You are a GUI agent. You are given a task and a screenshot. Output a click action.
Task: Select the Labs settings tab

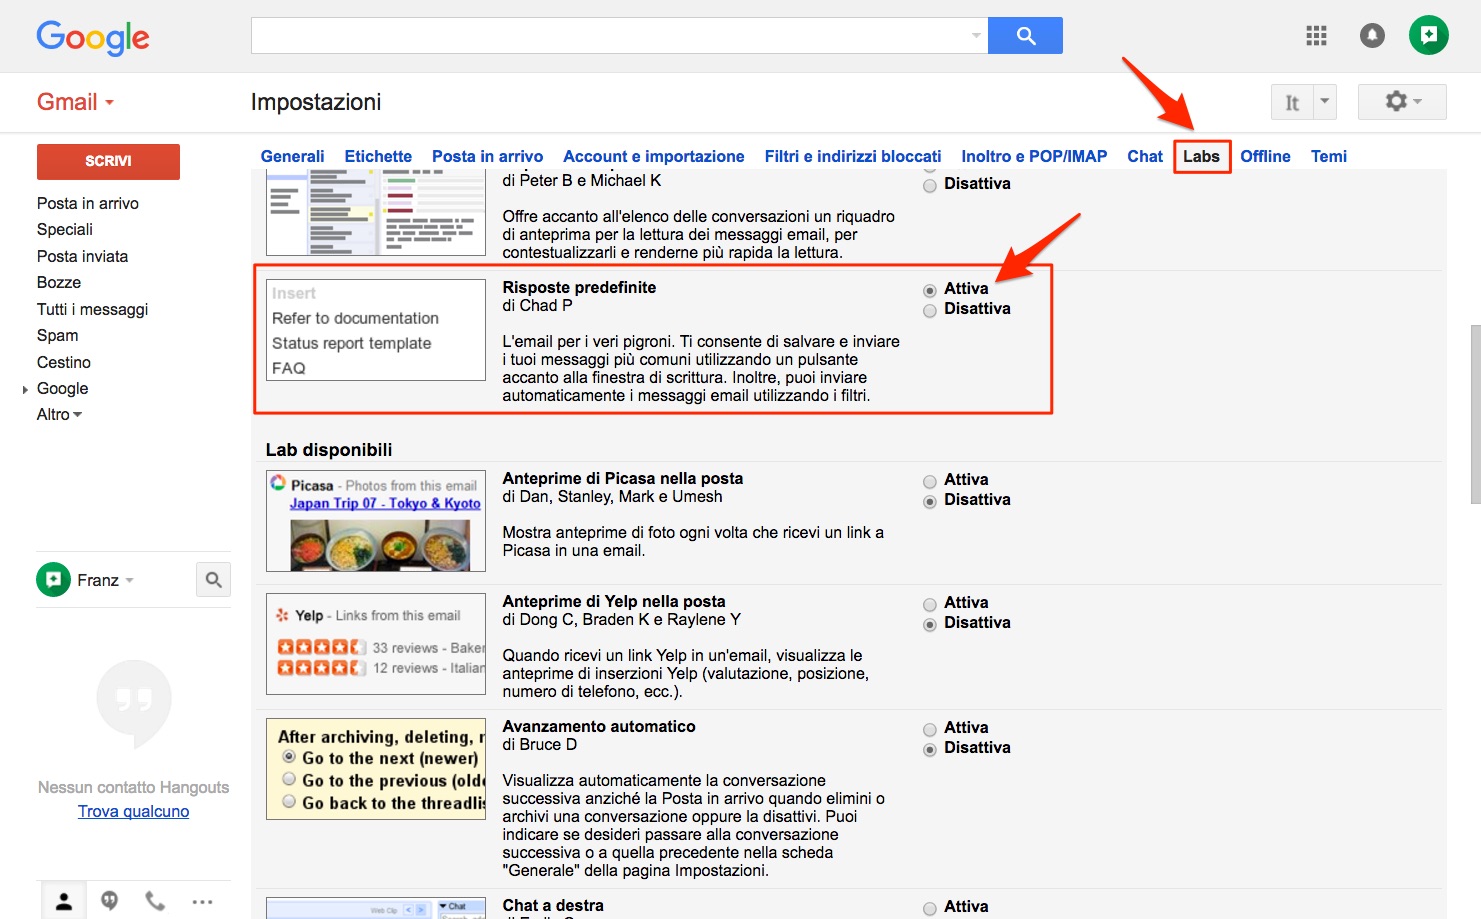pyautogui.click(x=1201, y=156)
